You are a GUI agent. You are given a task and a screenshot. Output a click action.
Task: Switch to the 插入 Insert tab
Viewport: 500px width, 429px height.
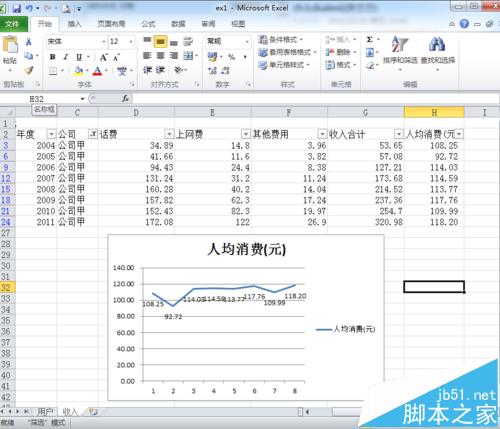click(74, 24)
